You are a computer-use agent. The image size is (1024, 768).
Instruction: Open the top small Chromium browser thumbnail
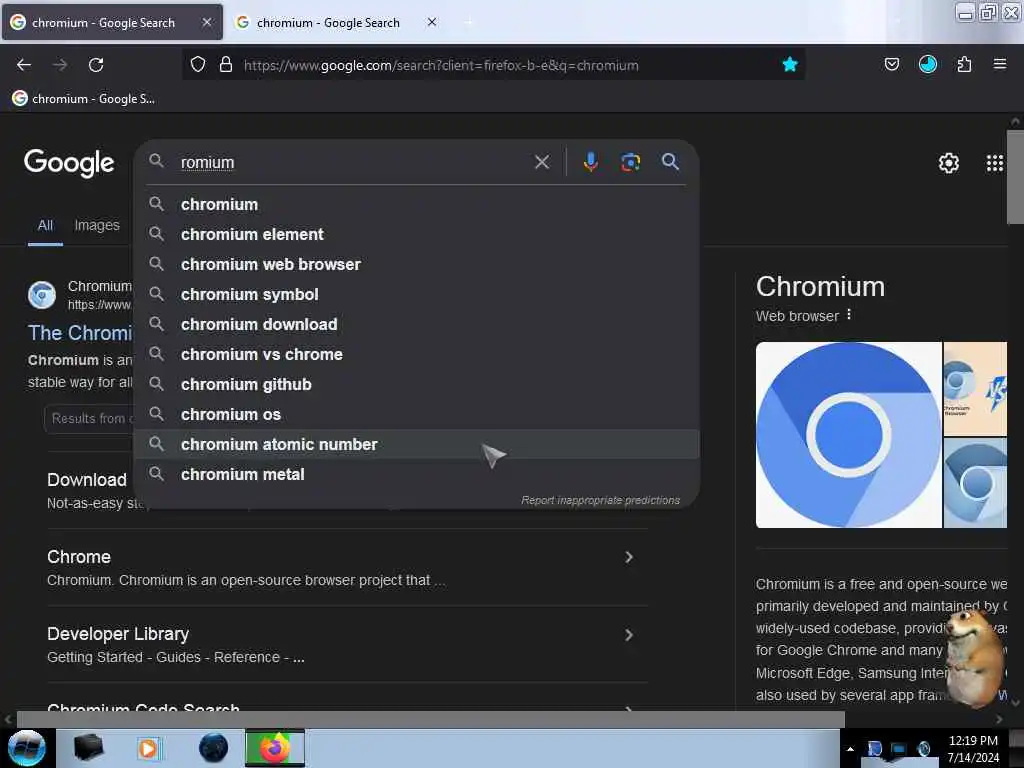[975, 389]
